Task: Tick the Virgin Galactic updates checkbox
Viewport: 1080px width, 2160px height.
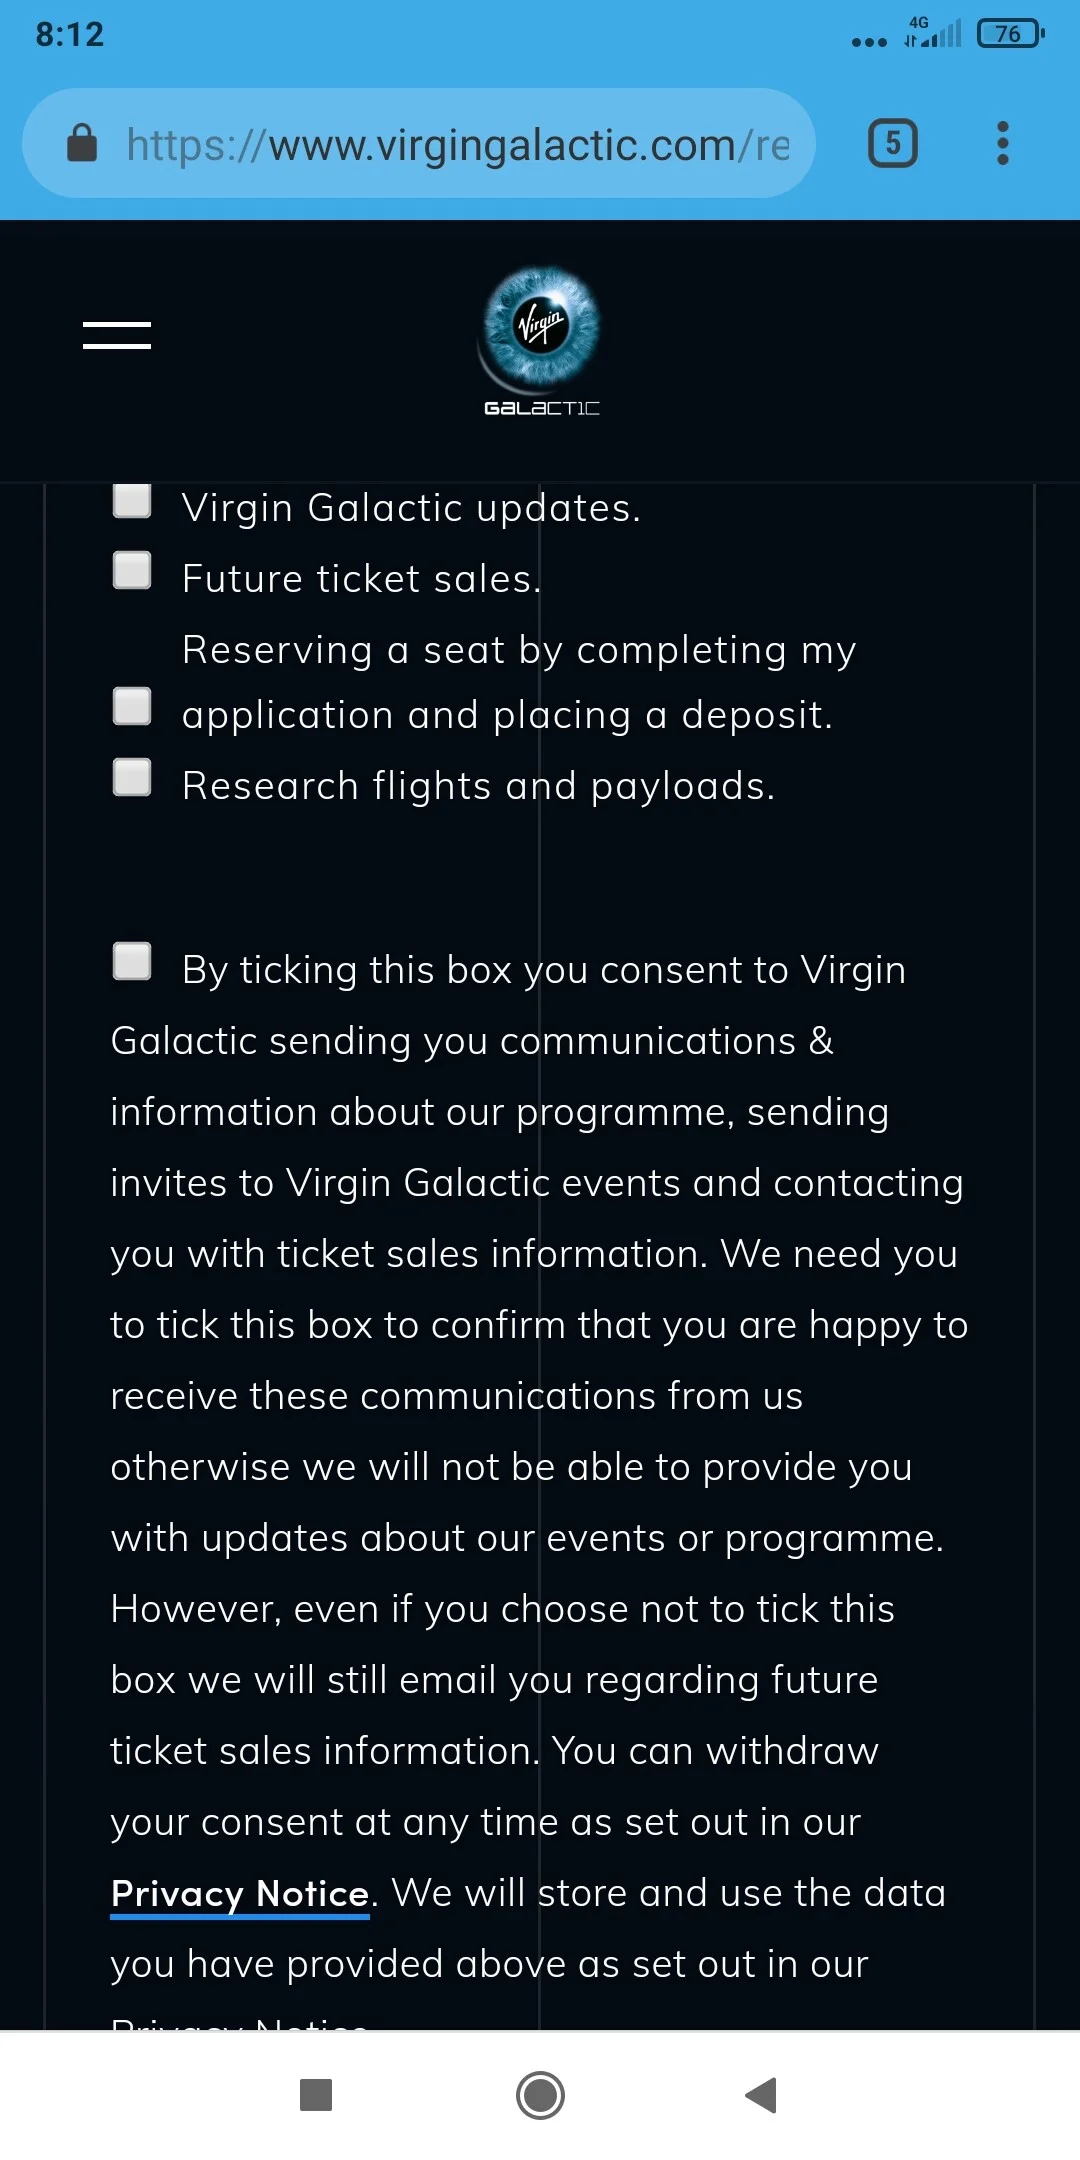Action: click(x=132, y=500)
